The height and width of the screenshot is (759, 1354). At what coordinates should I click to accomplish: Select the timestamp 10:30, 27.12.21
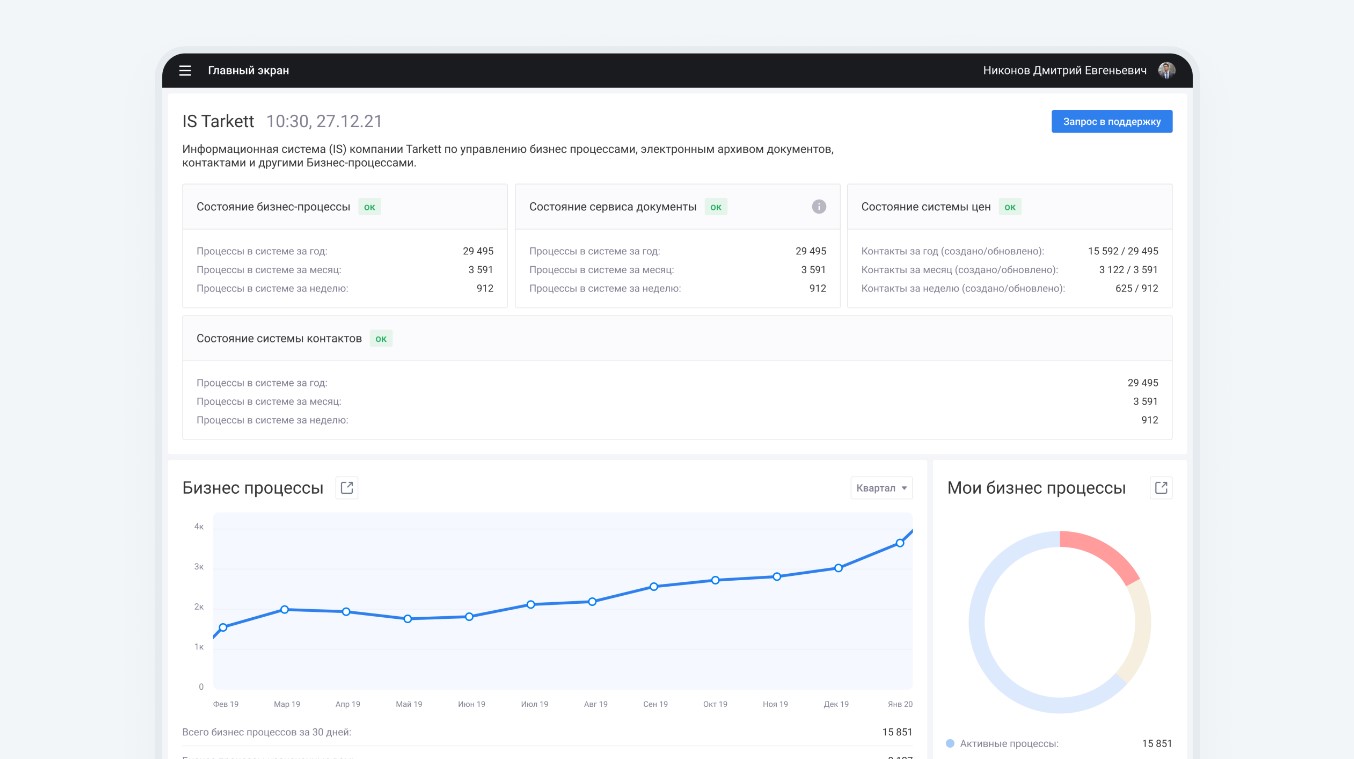(x=324, y=121)
